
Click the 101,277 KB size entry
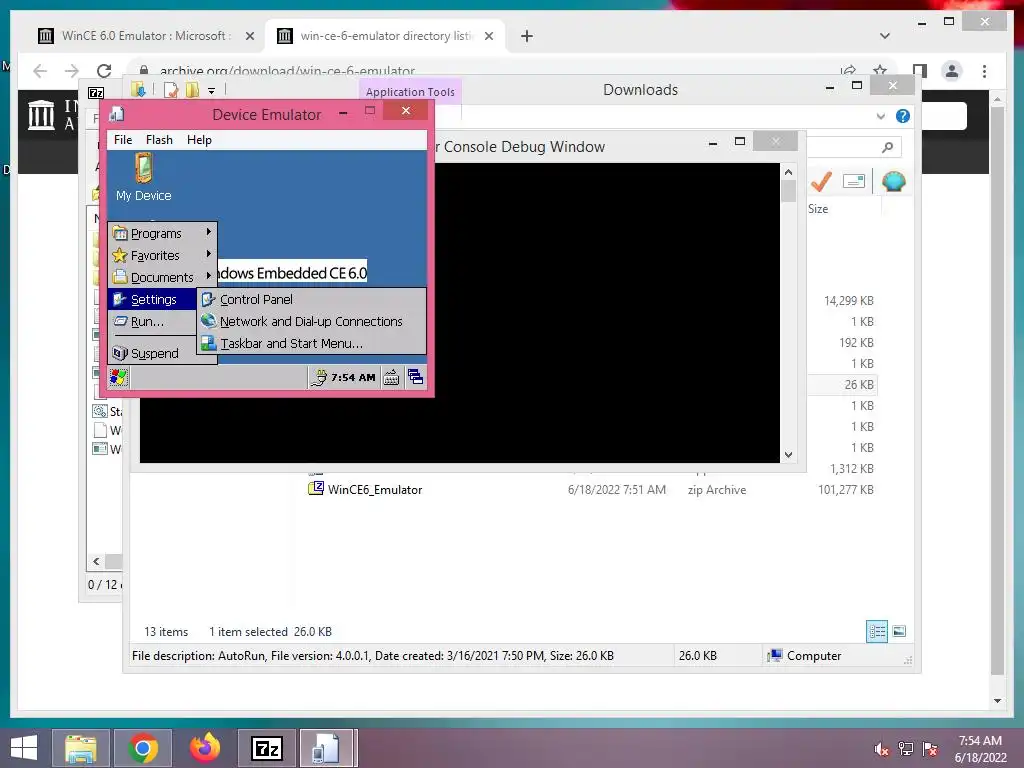coord(846,489)
